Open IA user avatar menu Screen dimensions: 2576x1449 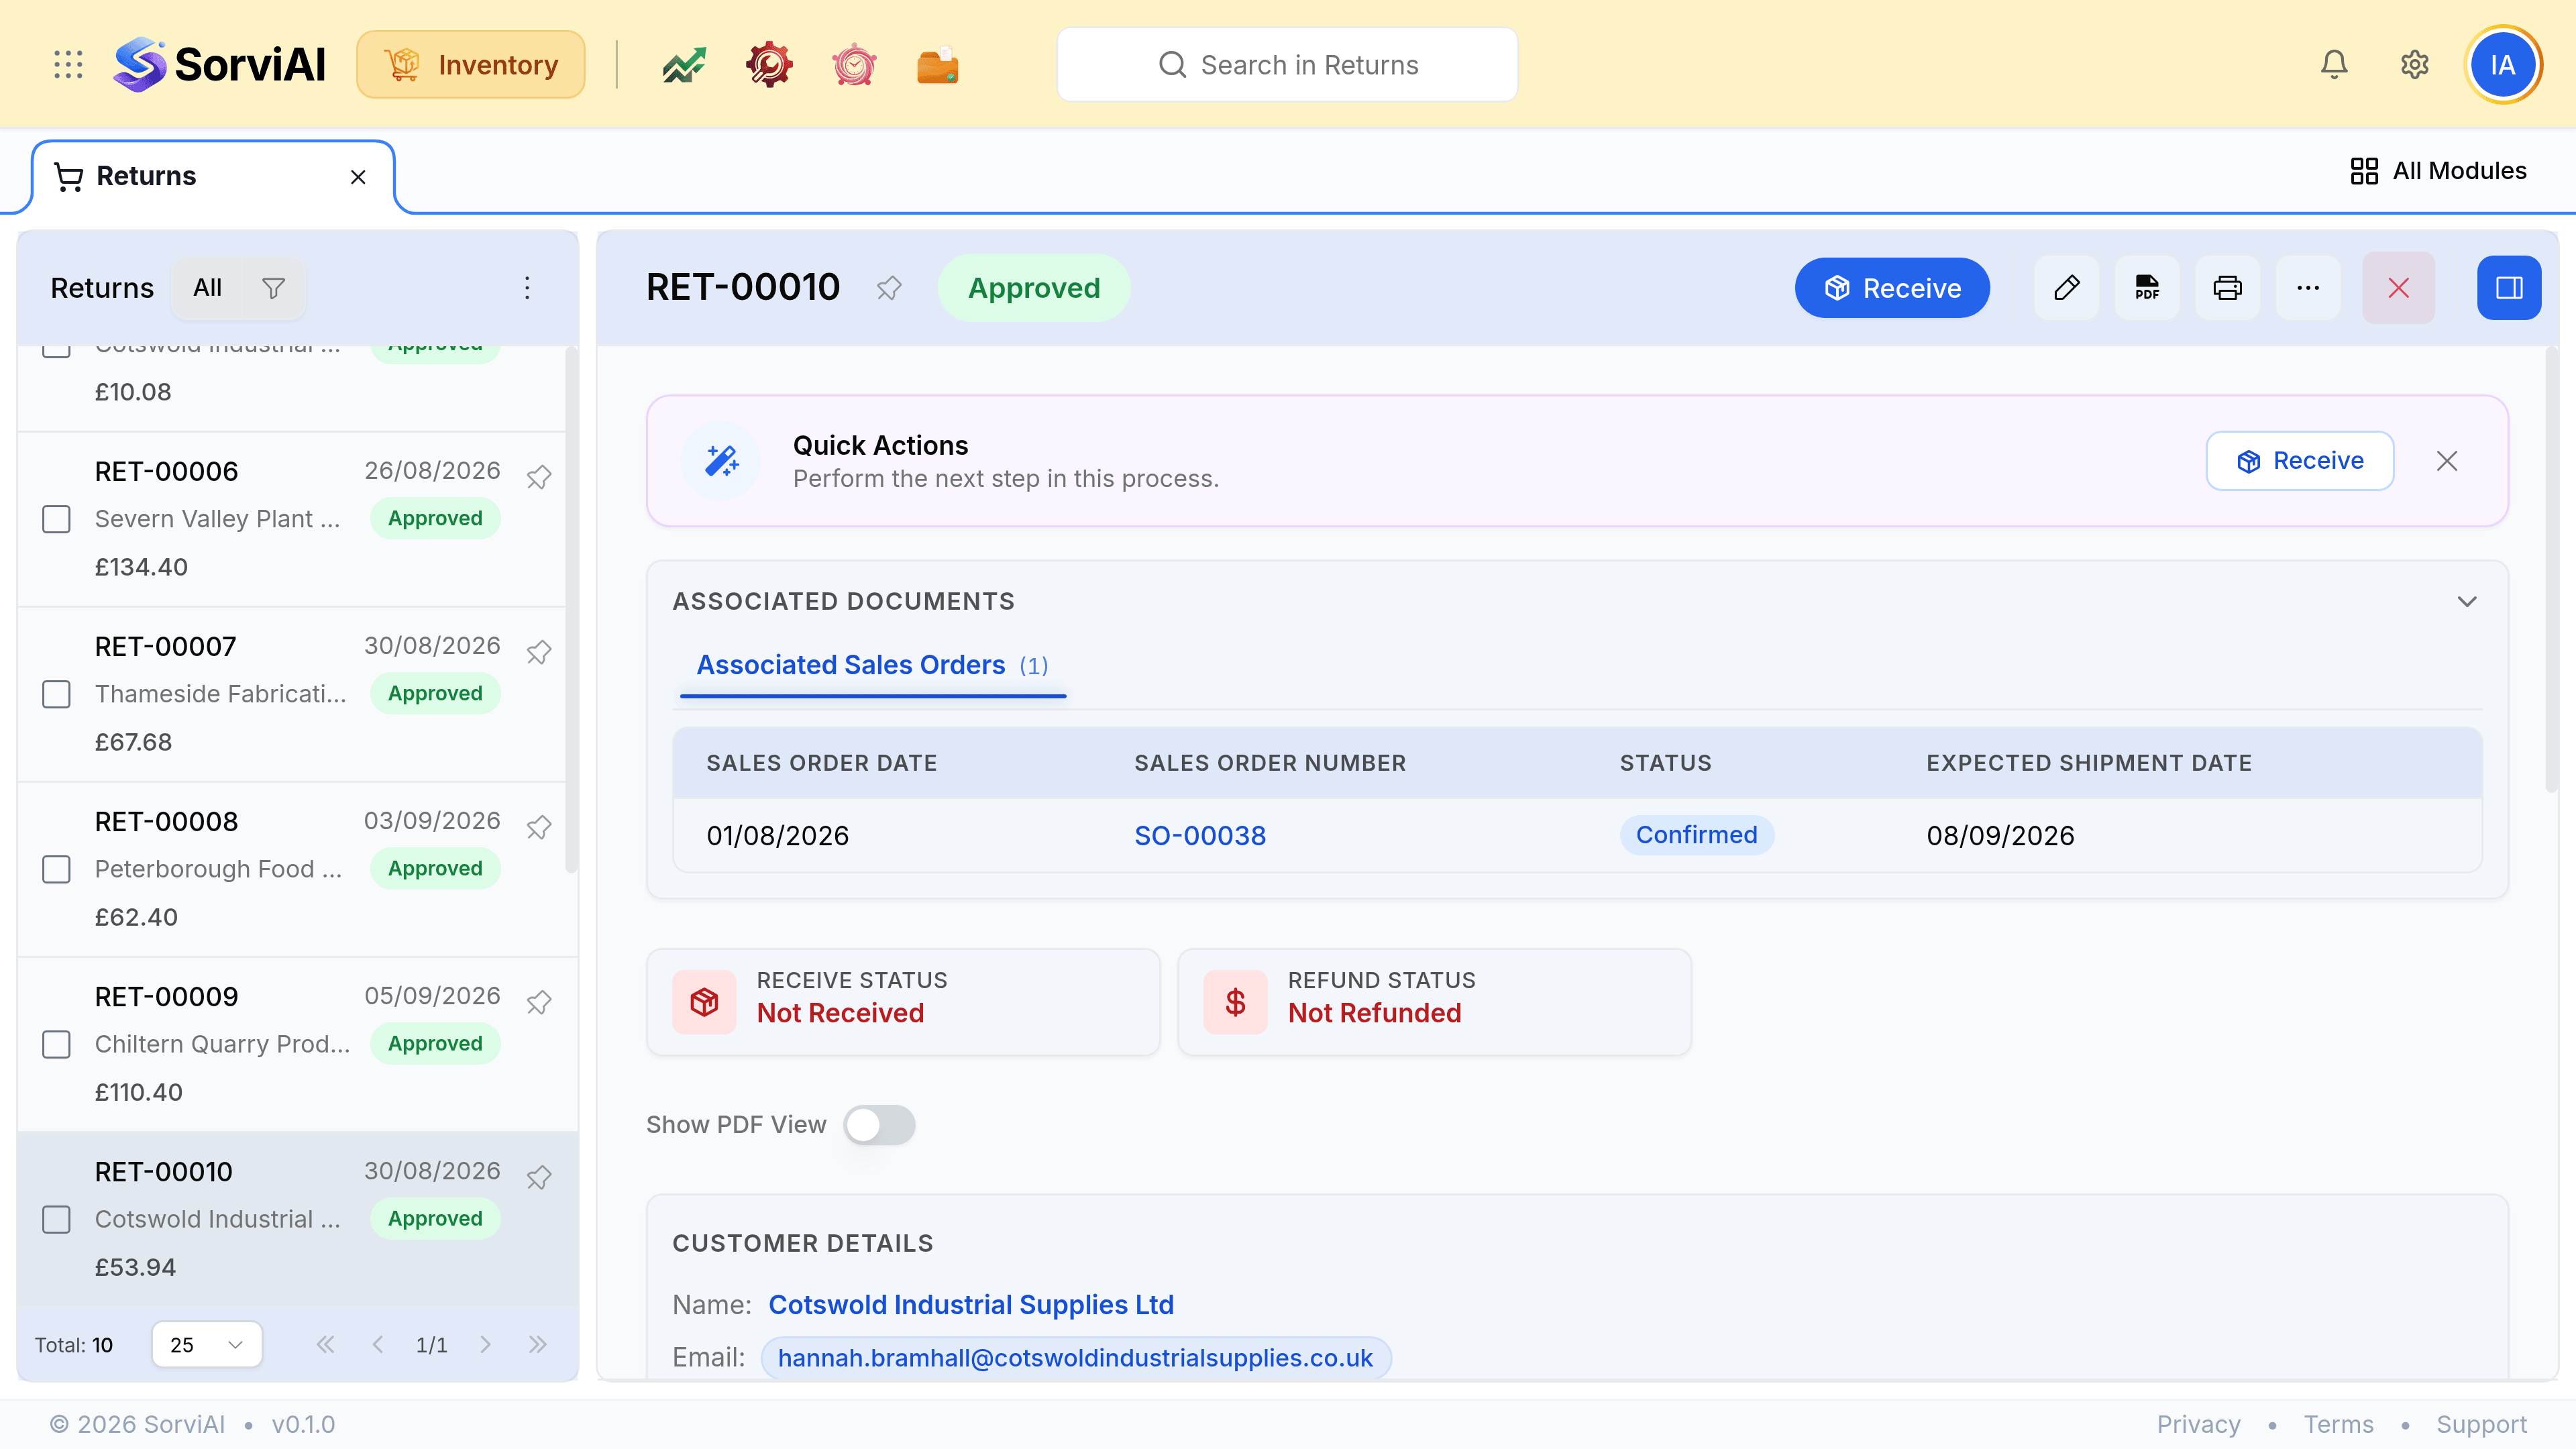click(x=2503, y=65)
